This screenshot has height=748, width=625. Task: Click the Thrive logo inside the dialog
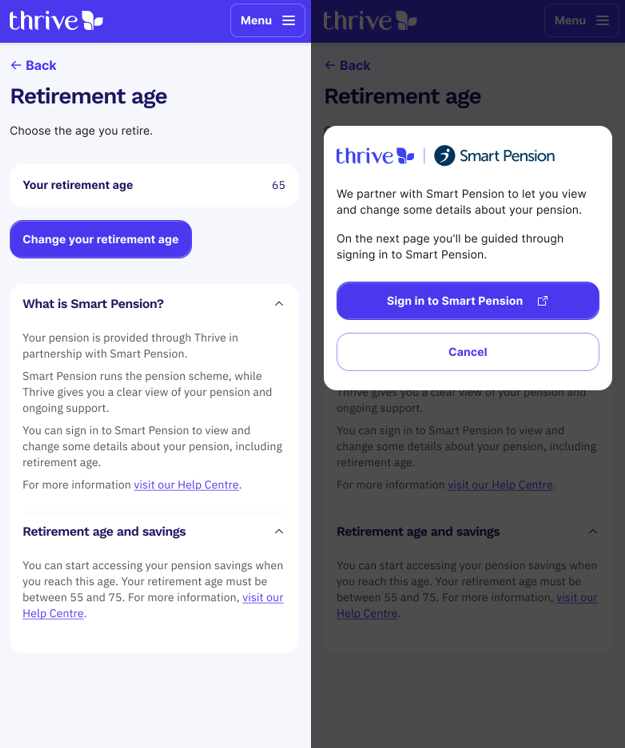(375, 156)
